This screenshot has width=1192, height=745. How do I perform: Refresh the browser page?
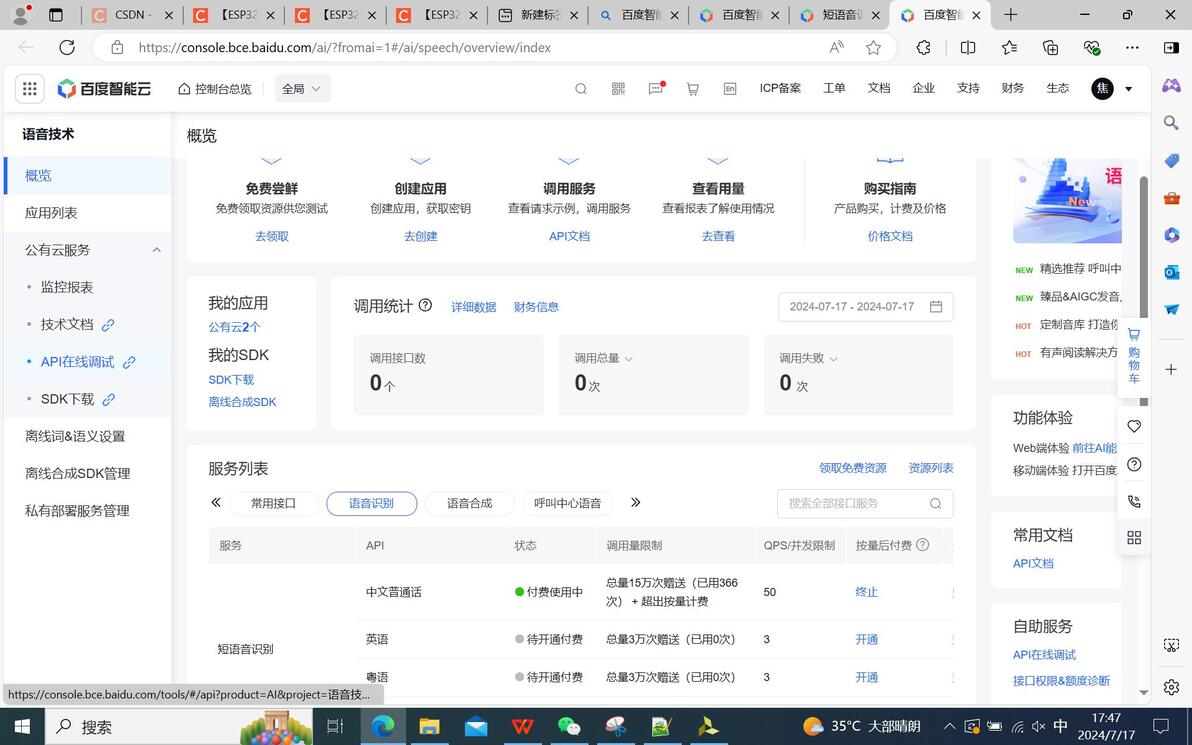67,47
